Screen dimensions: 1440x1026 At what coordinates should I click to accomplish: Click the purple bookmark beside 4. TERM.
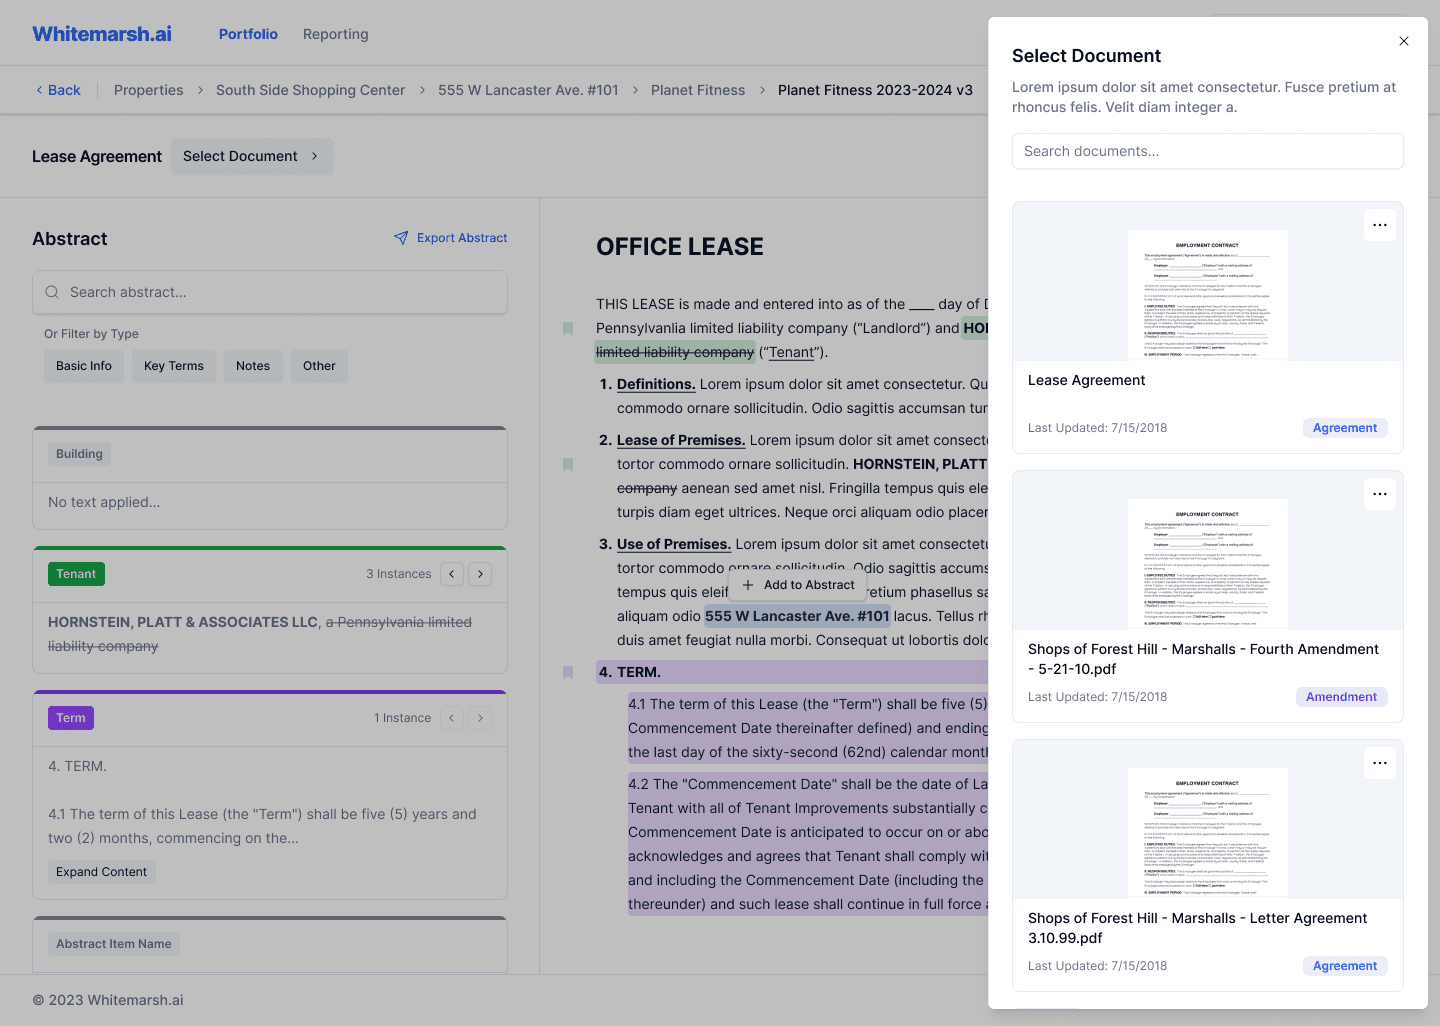coord(568,672)
